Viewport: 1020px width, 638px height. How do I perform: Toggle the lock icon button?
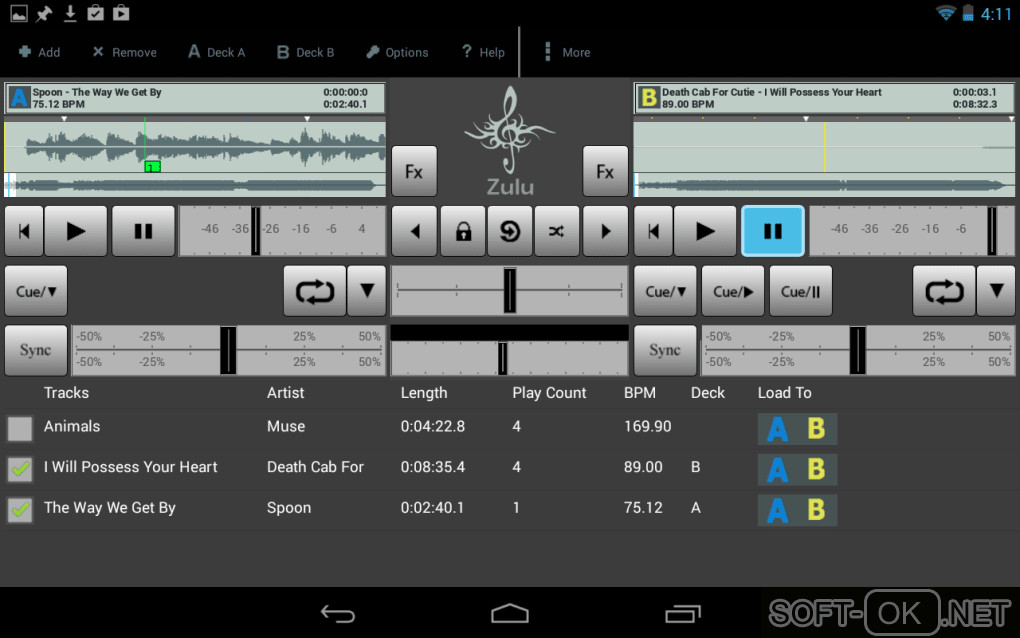click(x=463, y=231)
